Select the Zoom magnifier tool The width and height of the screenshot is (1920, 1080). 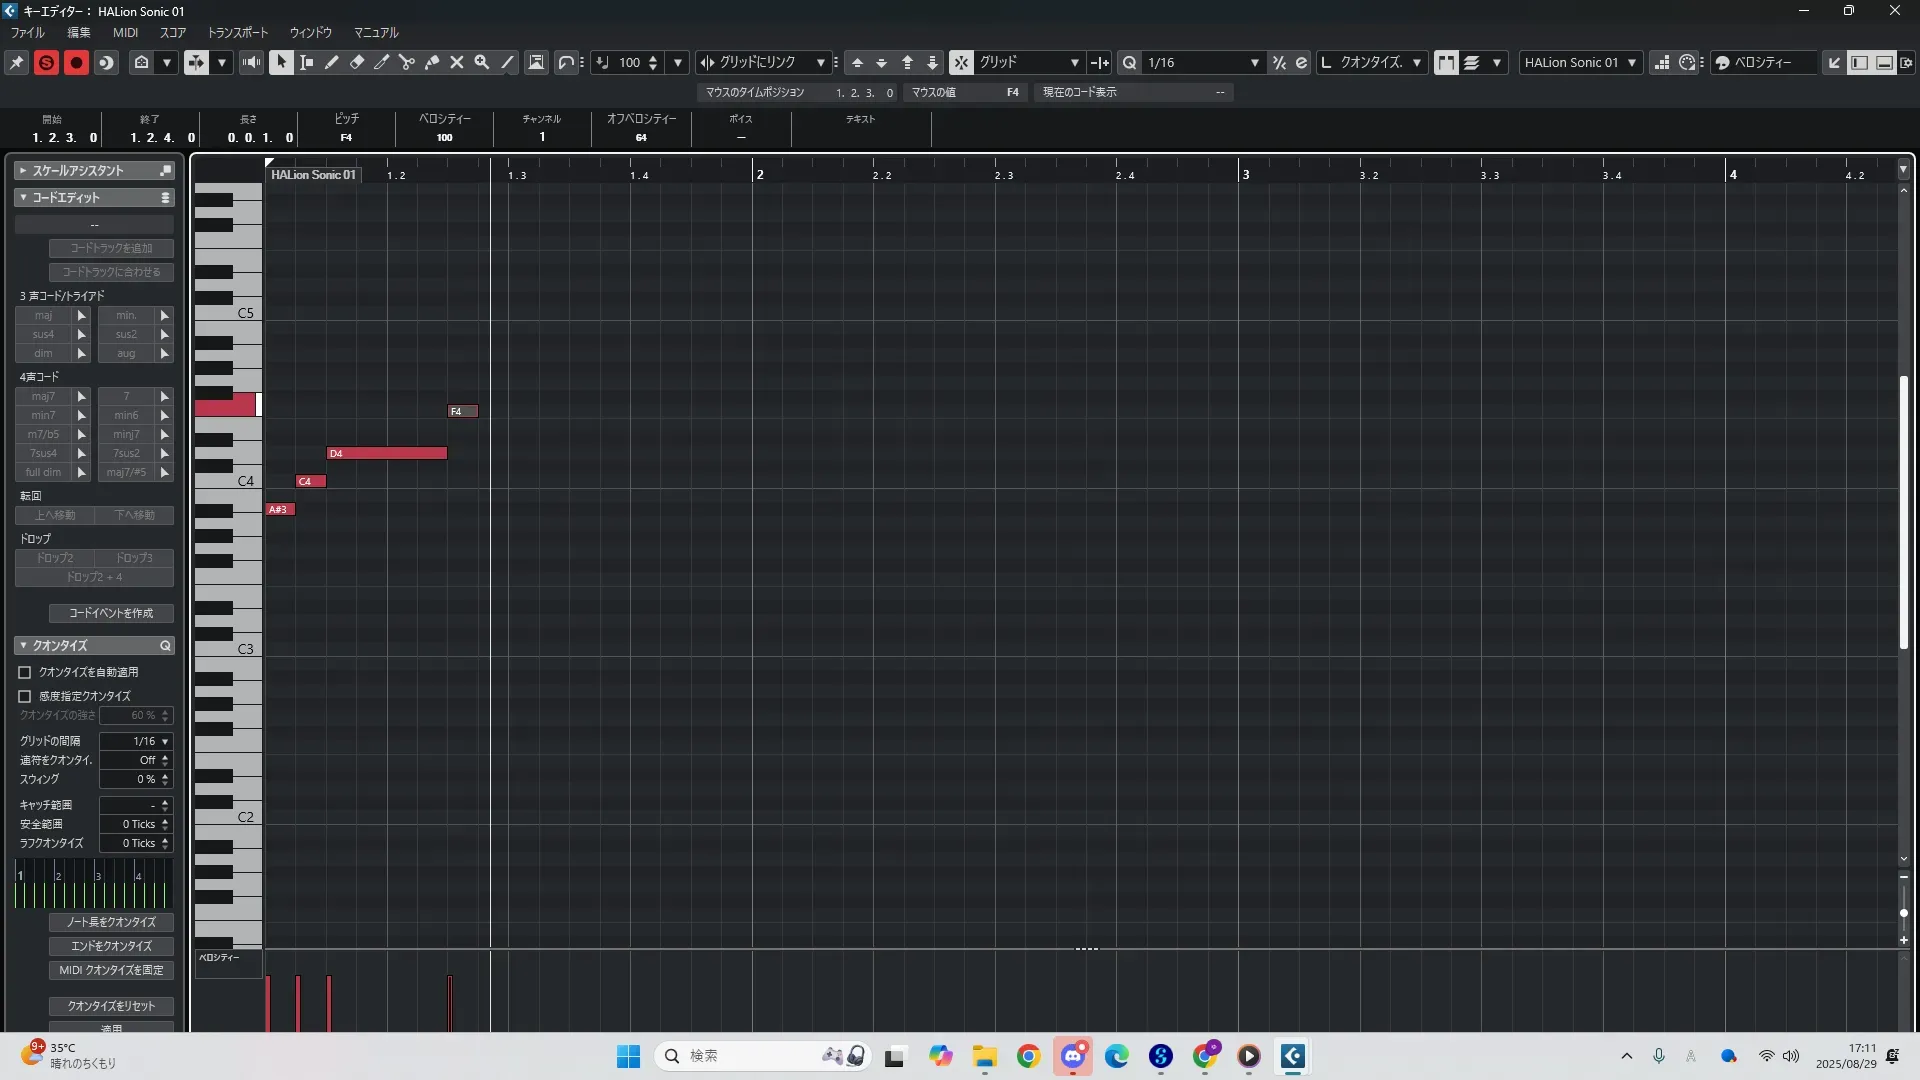482,62
